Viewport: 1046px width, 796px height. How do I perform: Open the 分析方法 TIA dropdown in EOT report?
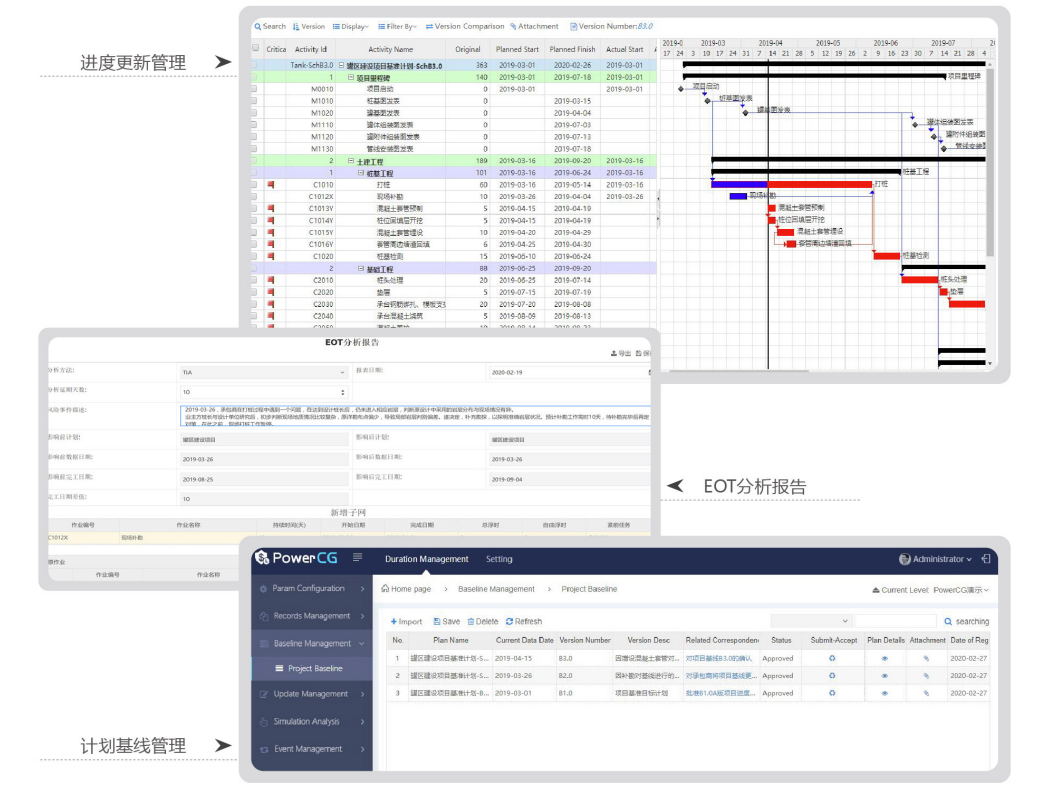tap(264, 372)
